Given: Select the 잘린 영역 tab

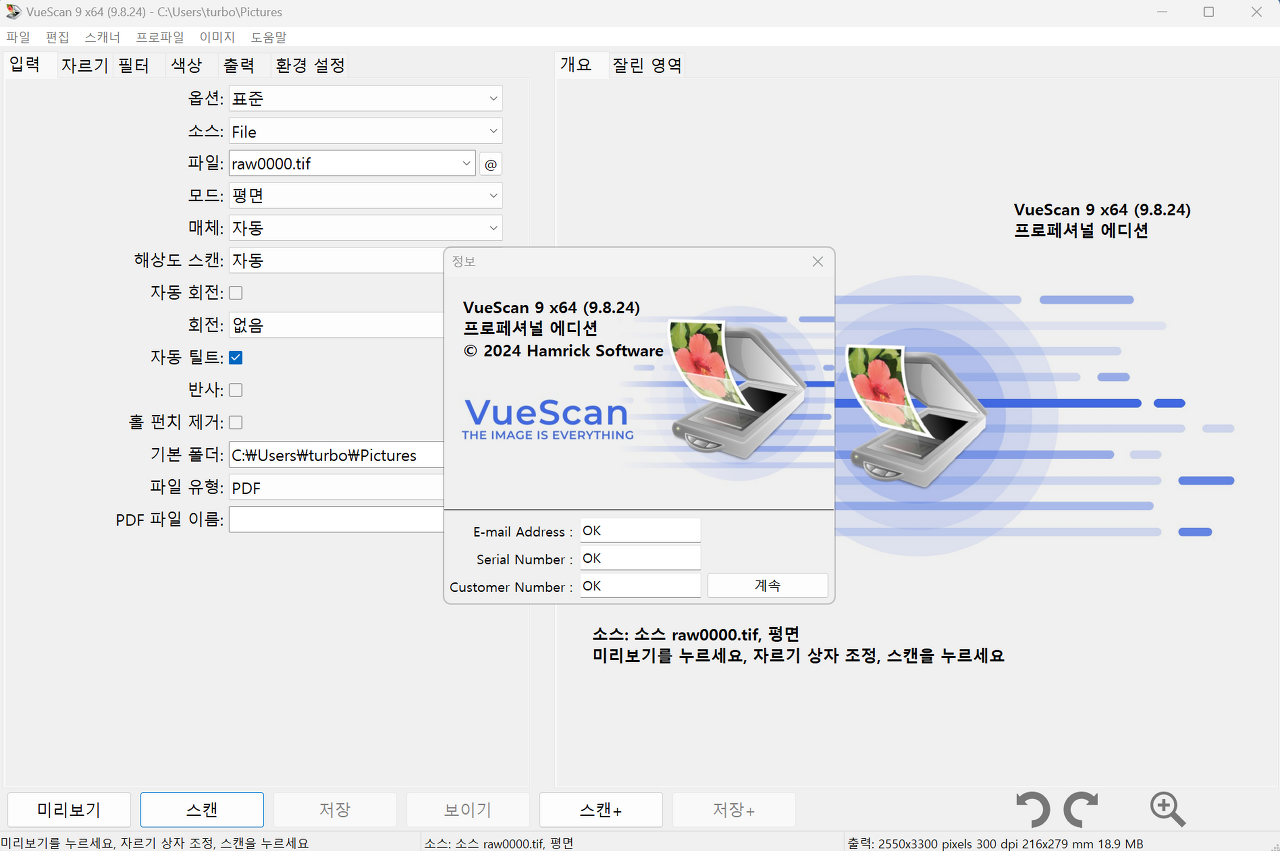Looking at the screenshot, I should [x=647, y=65].
